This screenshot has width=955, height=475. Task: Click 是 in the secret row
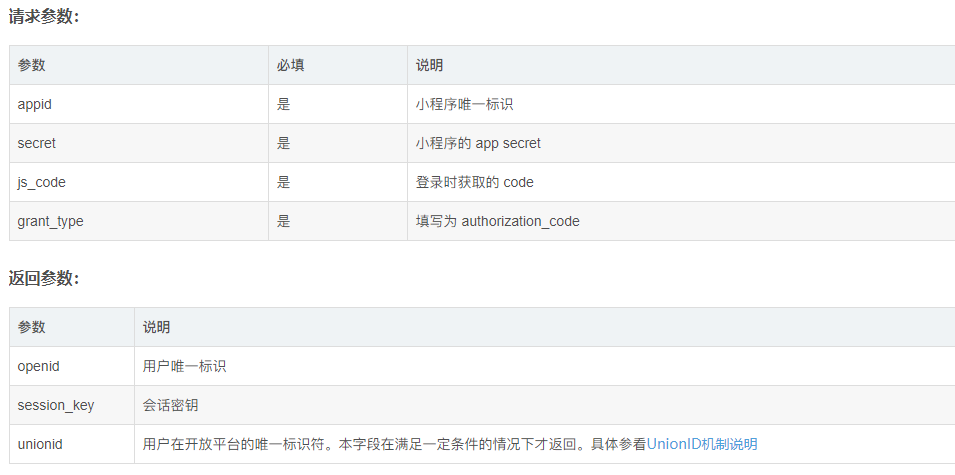tap(284, 143)
